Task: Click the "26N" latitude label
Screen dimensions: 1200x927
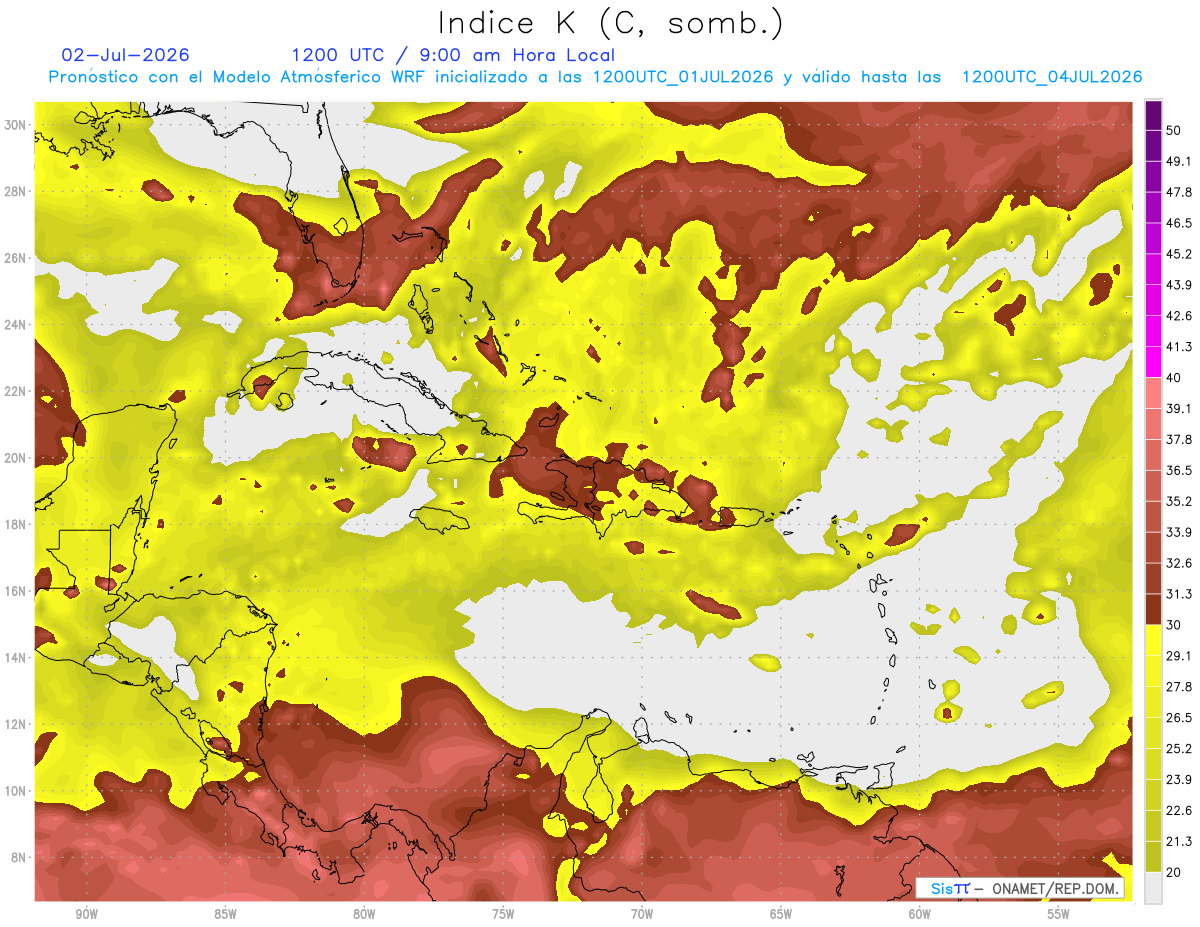Action: [16, 258]
